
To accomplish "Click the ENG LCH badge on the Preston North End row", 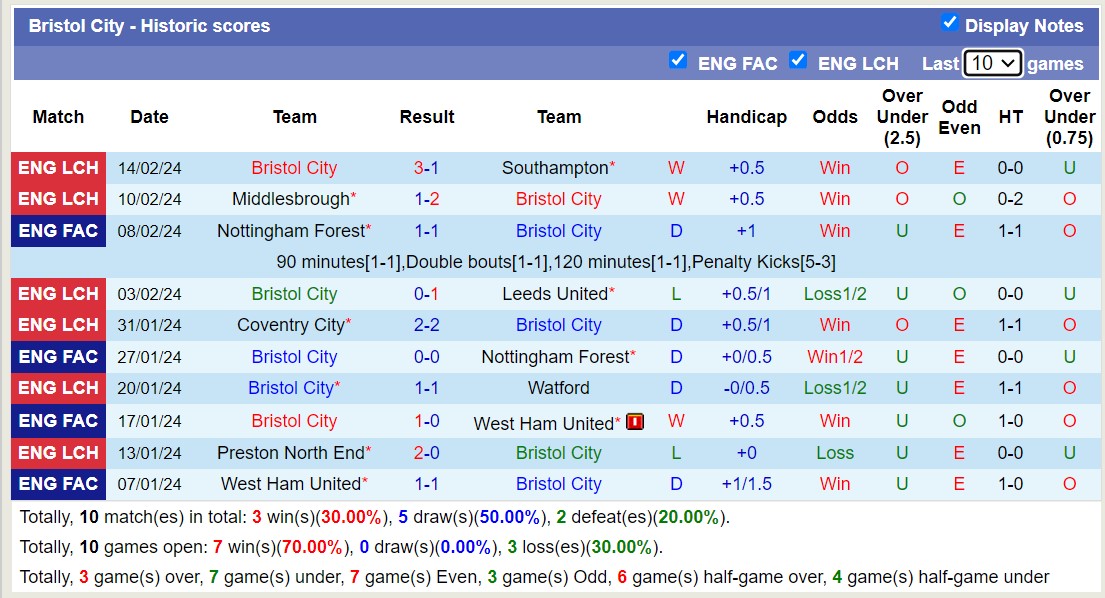I will point(58,453).
